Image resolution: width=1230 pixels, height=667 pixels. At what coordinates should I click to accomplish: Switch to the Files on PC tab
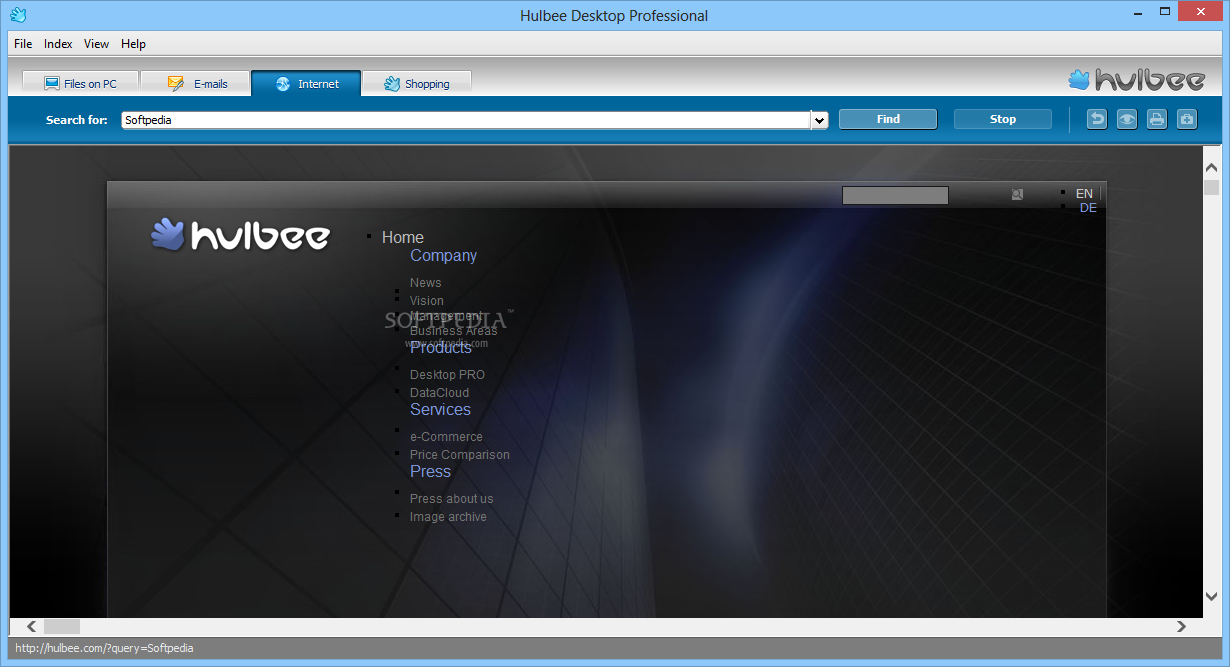[80, 84]
